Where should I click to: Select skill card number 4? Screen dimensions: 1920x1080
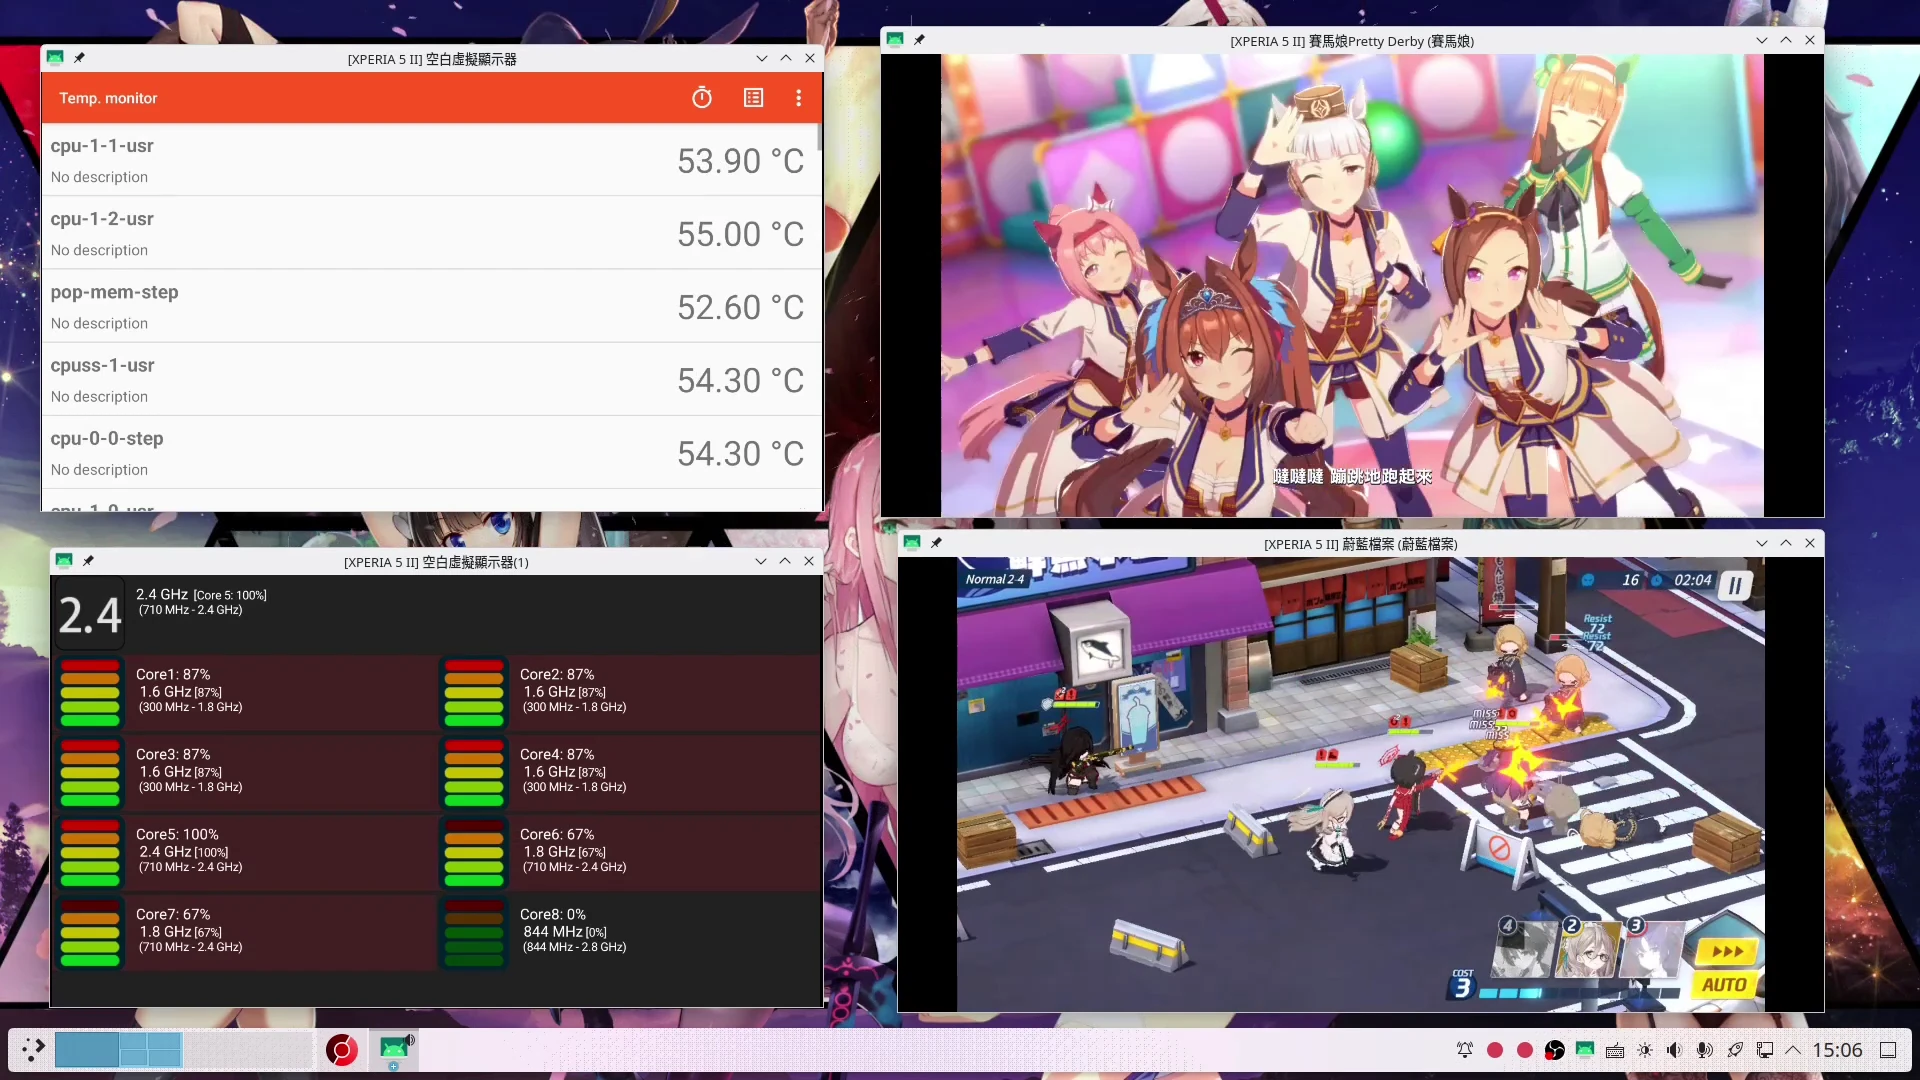tap(1525, 951)
